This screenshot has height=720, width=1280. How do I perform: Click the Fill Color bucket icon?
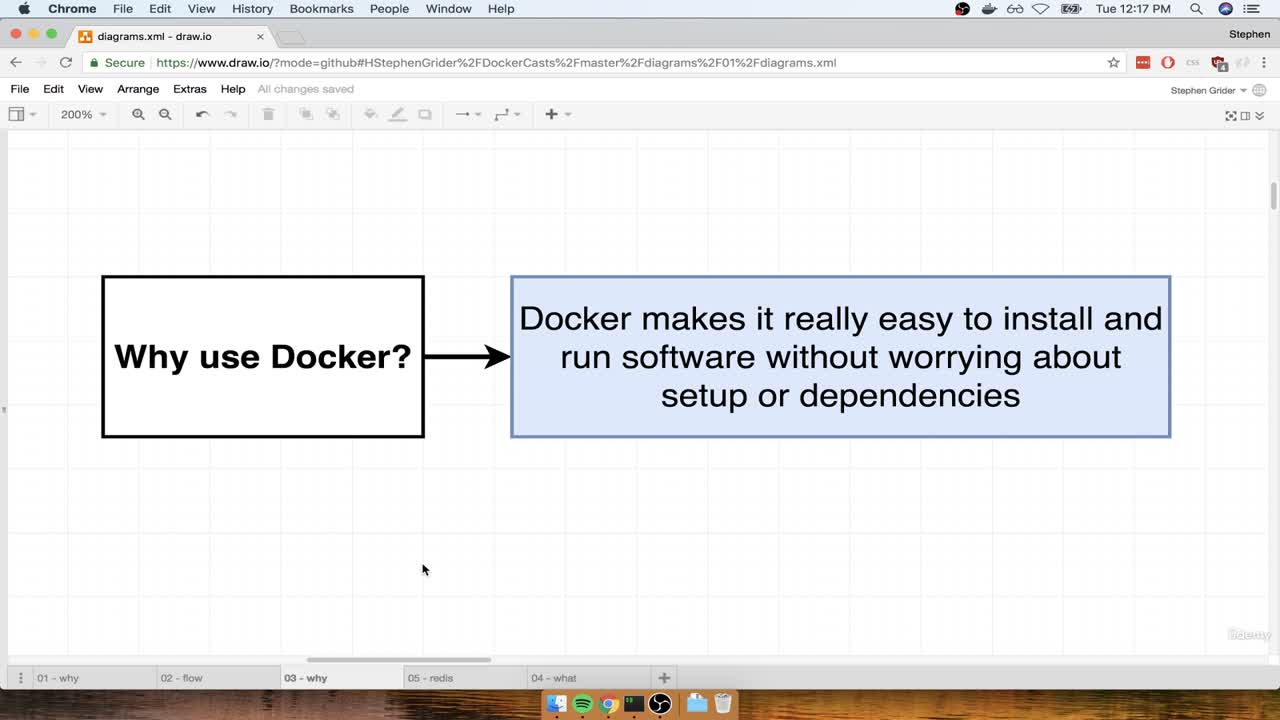370,114
